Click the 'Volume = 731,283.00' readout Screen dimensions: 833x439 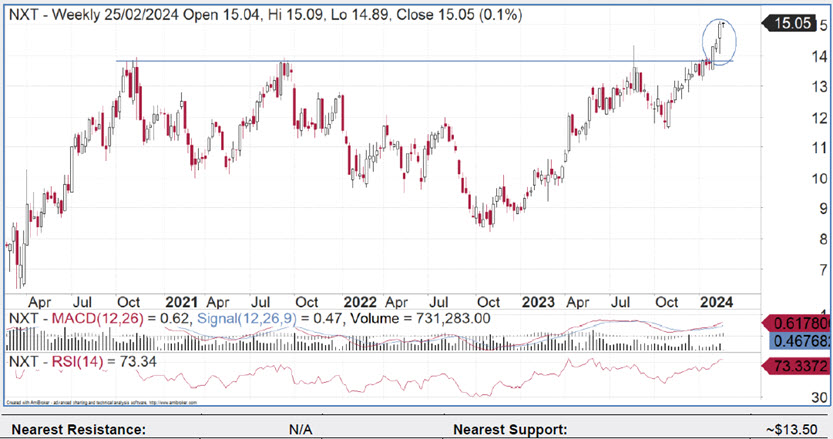[421, 319]
